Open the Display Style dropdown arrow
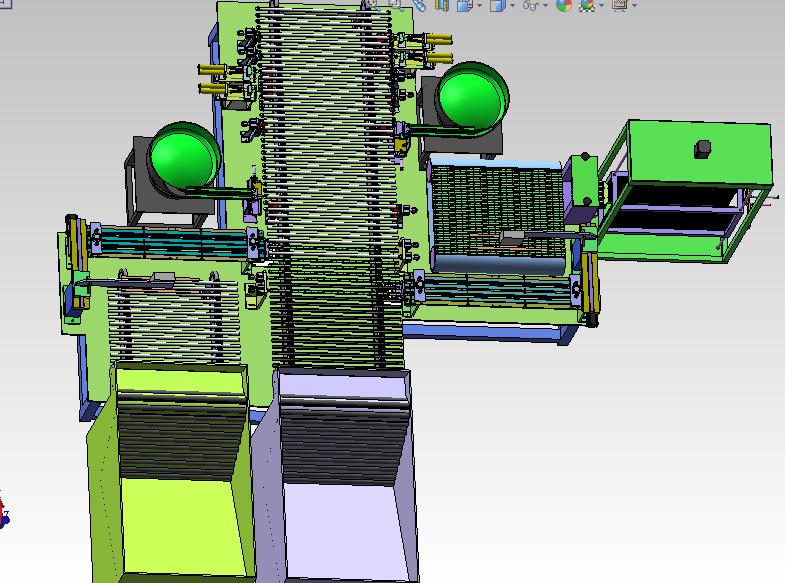 [x=512, y=5]
